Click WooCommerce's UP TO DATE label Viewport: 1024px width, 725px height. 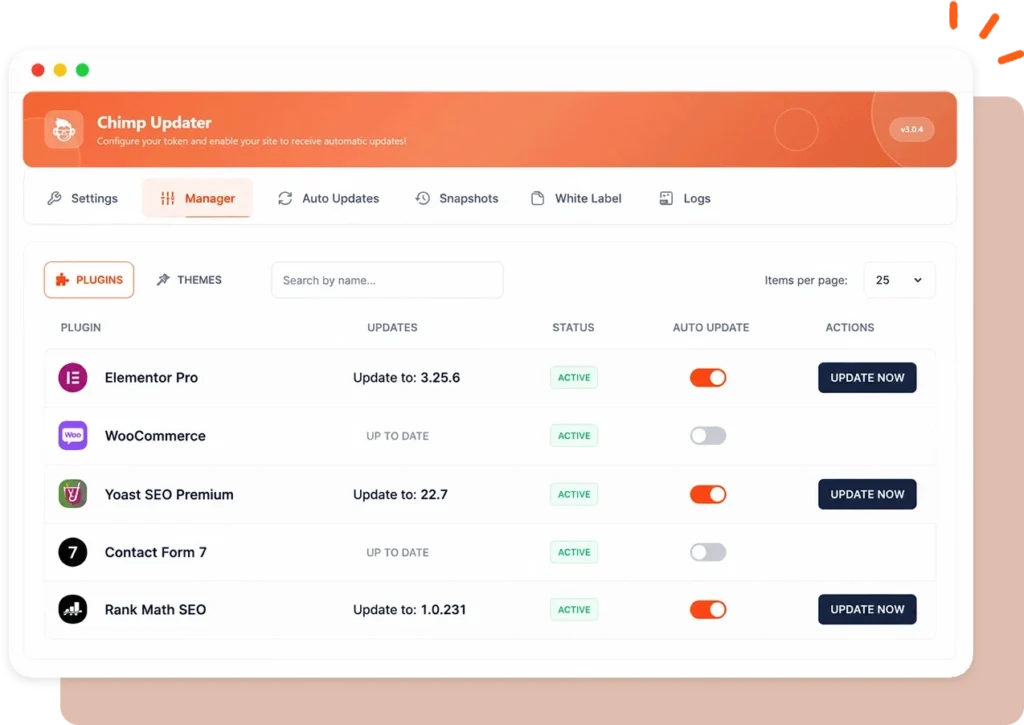398,436
